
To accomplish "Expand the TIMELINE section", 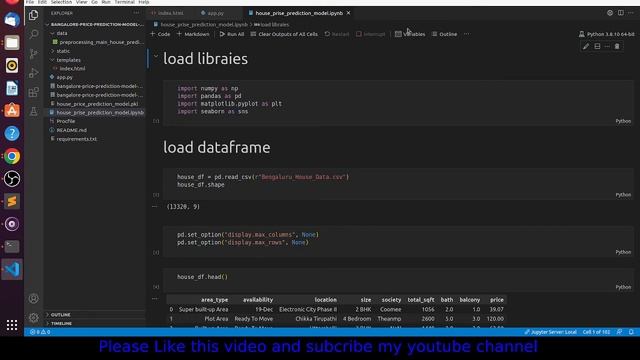I will (x=61, y=323).
